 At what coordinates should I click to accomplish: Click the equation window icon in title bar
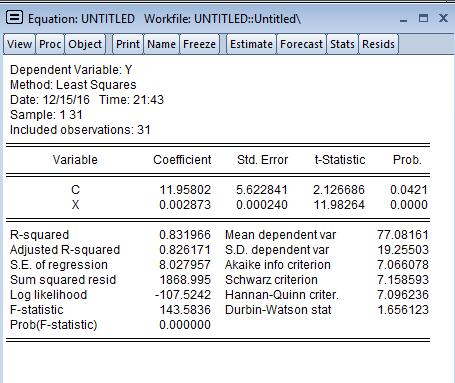[x=14, y=17]
